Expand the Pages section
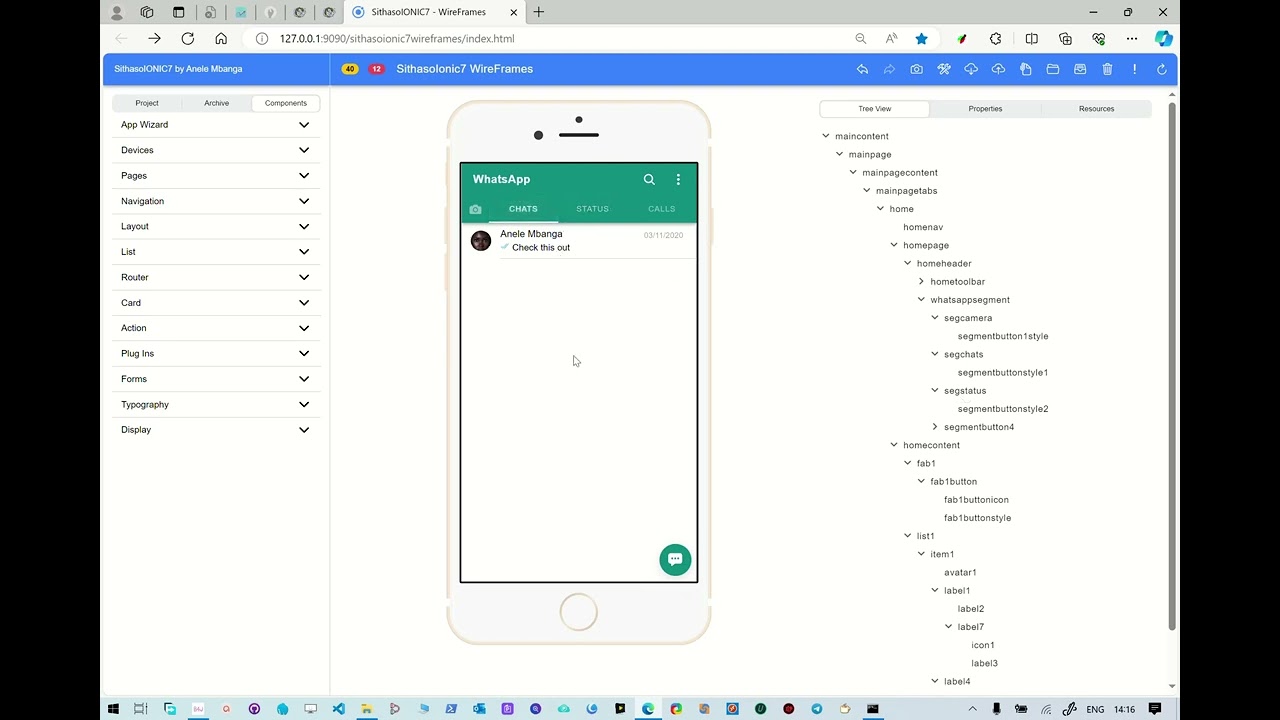Screen dimensions: 1280x720 click(x=216, y=176)
